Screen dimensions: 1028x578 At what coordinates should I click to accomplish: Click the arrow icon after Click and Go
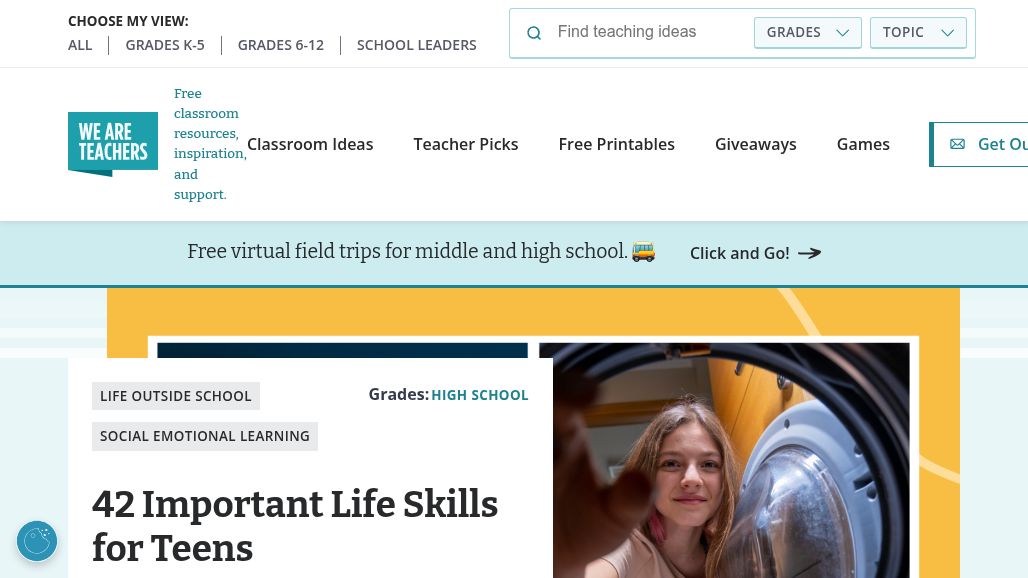click(809, 253)
